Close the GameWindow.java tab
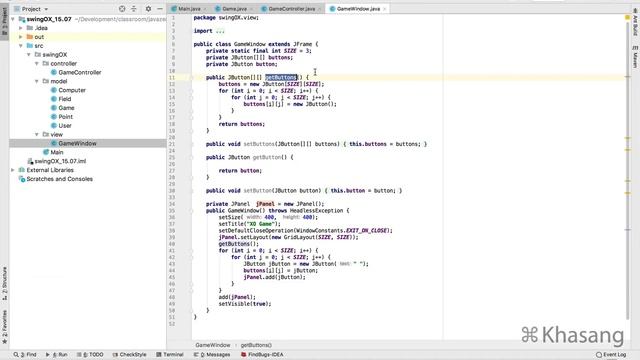This screenshot has width=640, height=360. (x=384, y=9)
